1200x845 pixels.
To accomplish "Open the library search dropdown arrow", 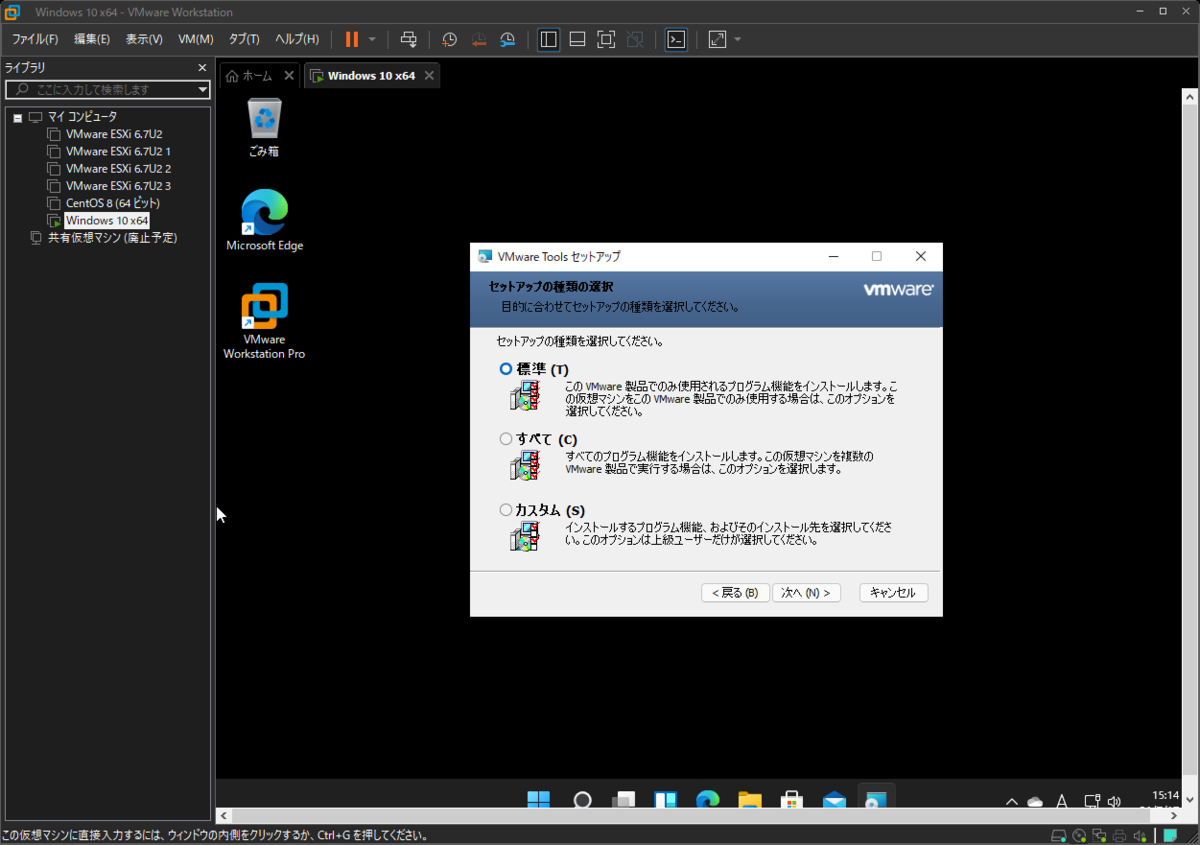I will pyautogui.click(x=203, y=89).
